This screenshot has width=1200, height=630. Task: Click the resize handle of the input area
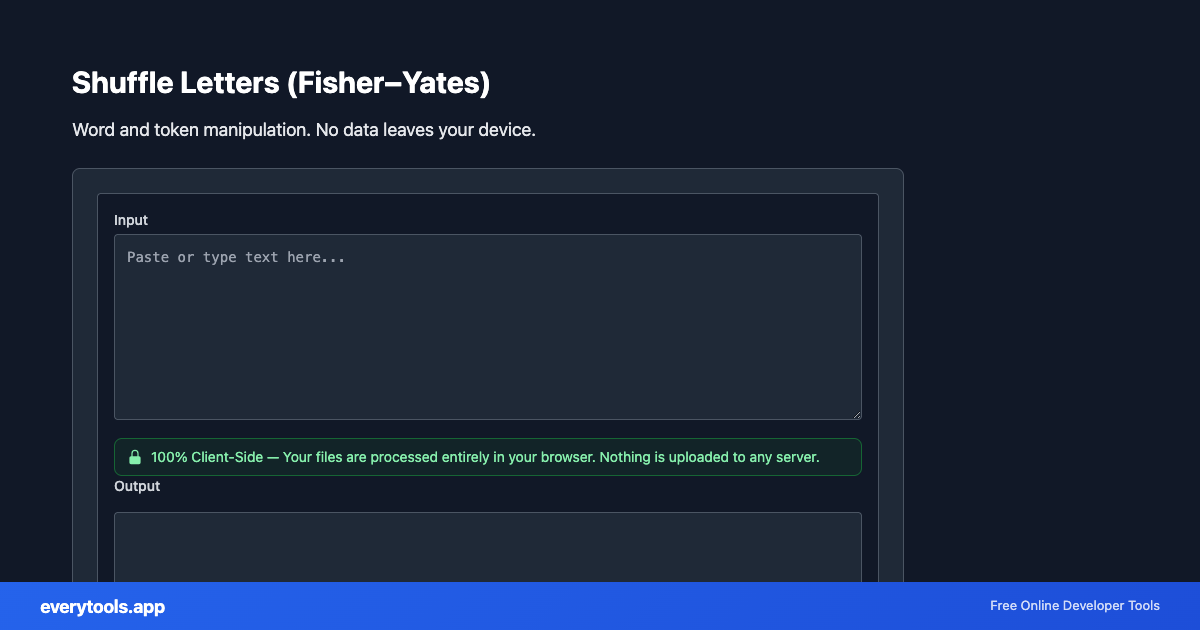pyautogui.click(x=856, y=413)
